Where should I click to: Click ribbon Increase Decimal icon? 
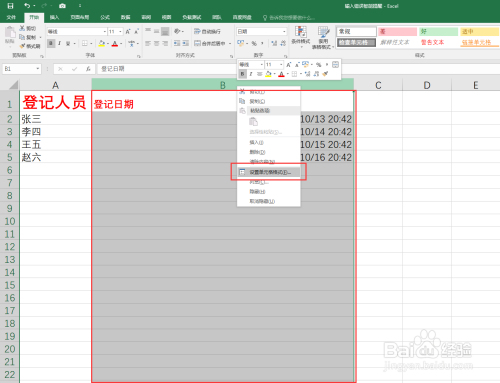(274, 43)
